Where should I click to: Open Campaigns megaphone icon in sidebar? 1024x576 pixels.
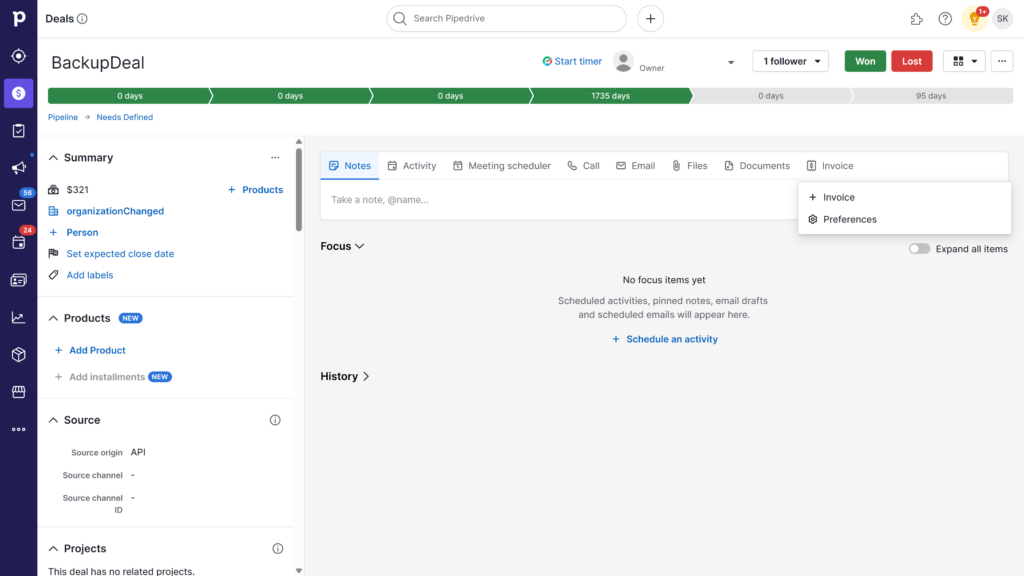[18, 168]
